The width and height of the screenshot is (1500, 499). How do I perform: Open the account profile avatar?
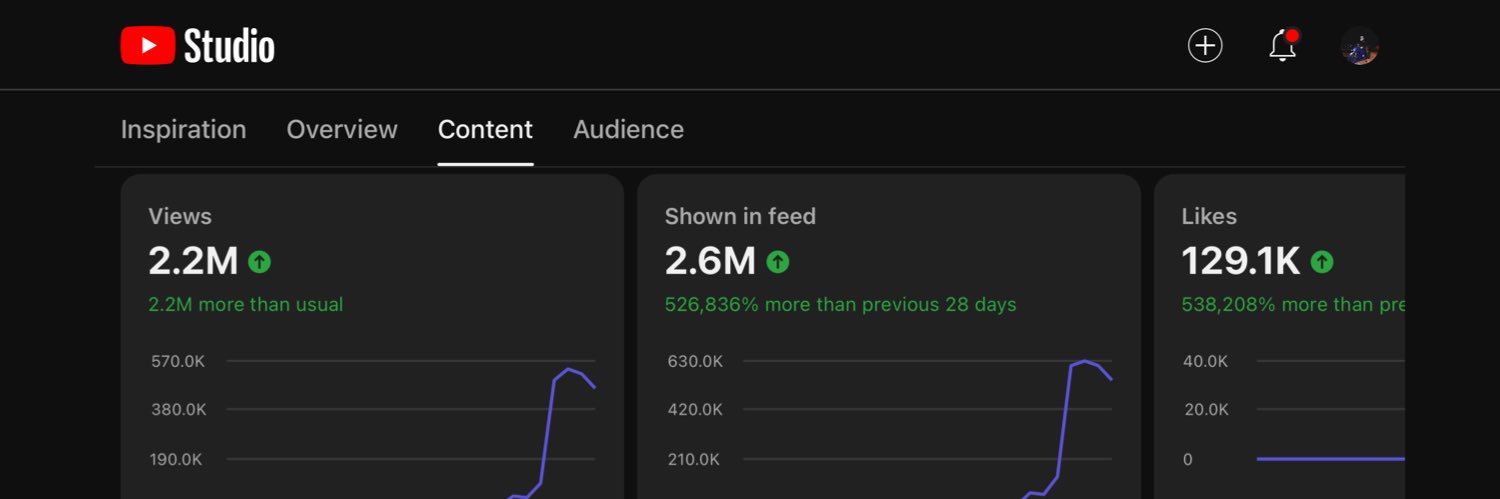click(x=1360, y=46)
